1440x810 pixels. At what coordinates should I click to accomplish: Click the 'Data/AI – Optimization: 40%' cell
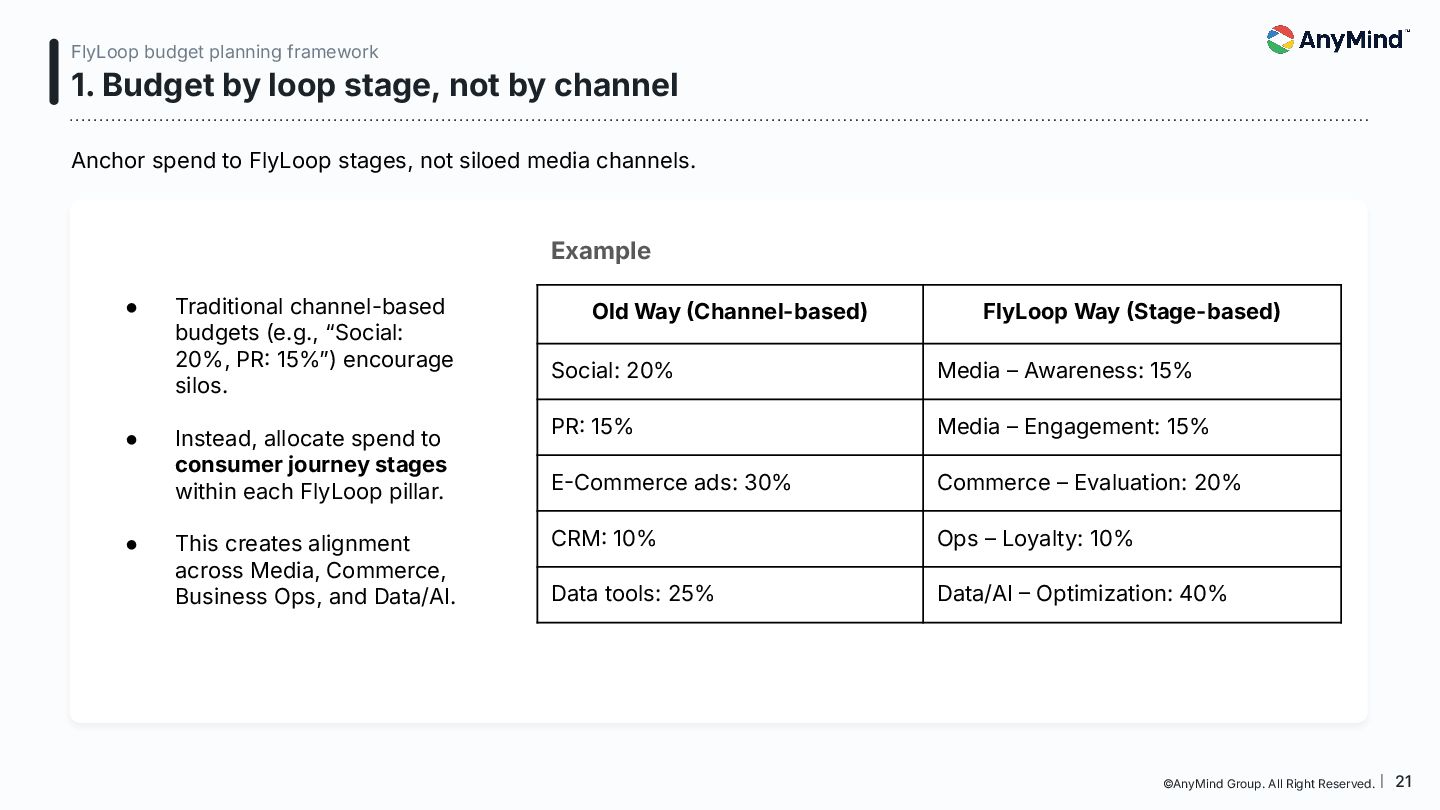pyautogui.click(x=1132, y=595)
